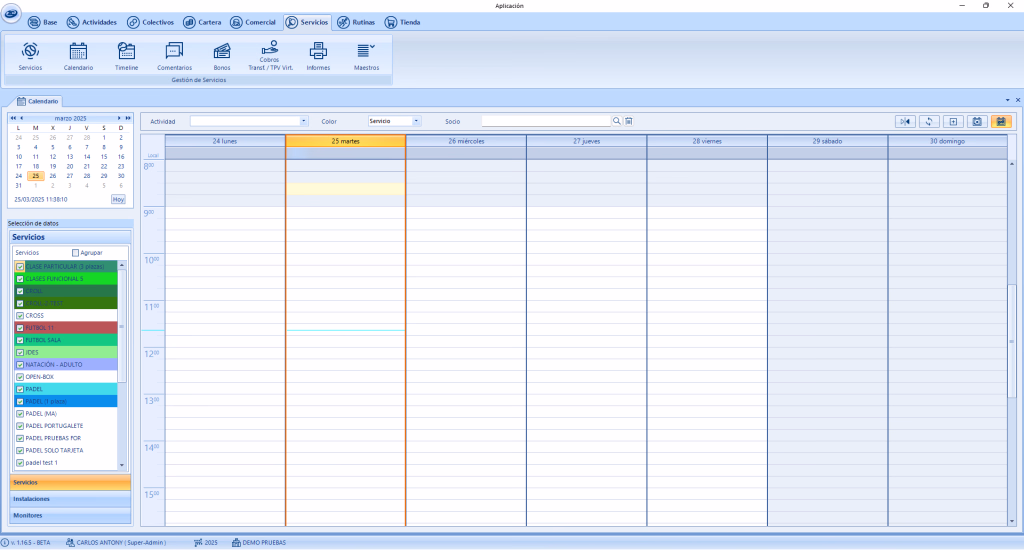The image size is (1024, 550).
Task: Click the Hoy button under the mini calendar
Action: tap(118, 199)
